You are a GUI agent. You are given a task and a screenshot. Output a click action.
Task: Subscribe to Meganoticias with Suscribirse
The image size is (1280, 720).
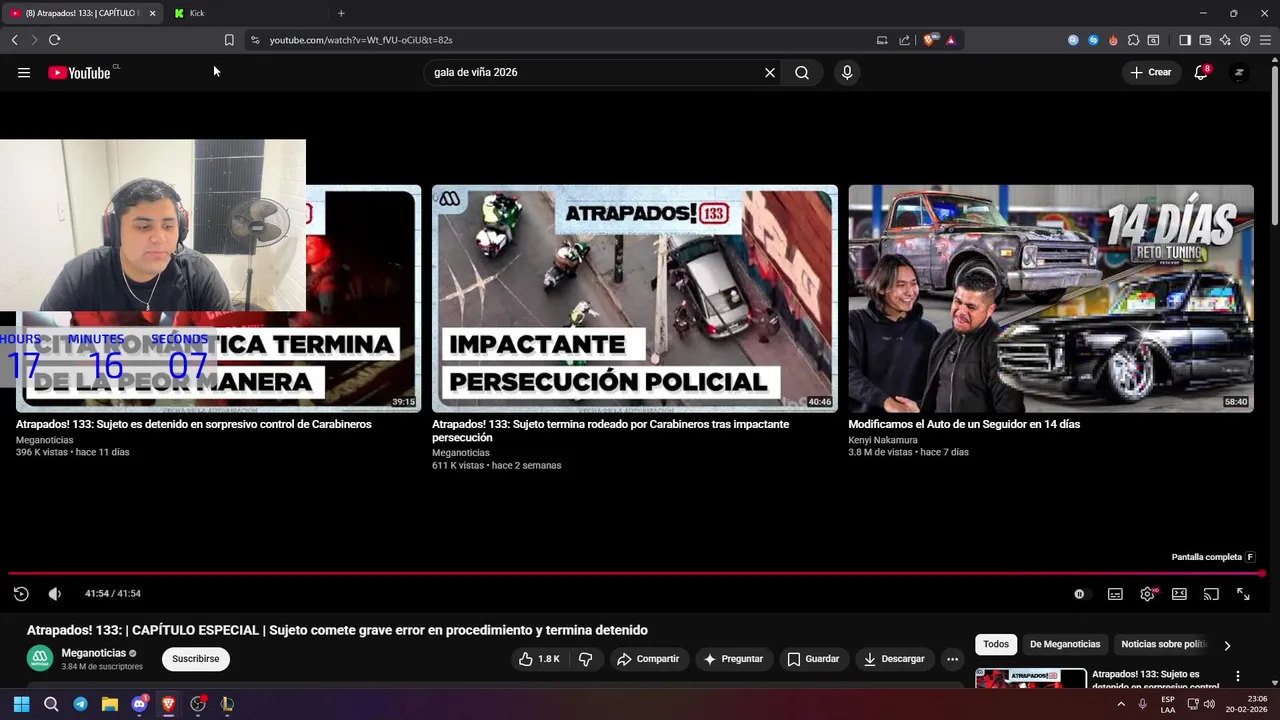coord(196,659)
